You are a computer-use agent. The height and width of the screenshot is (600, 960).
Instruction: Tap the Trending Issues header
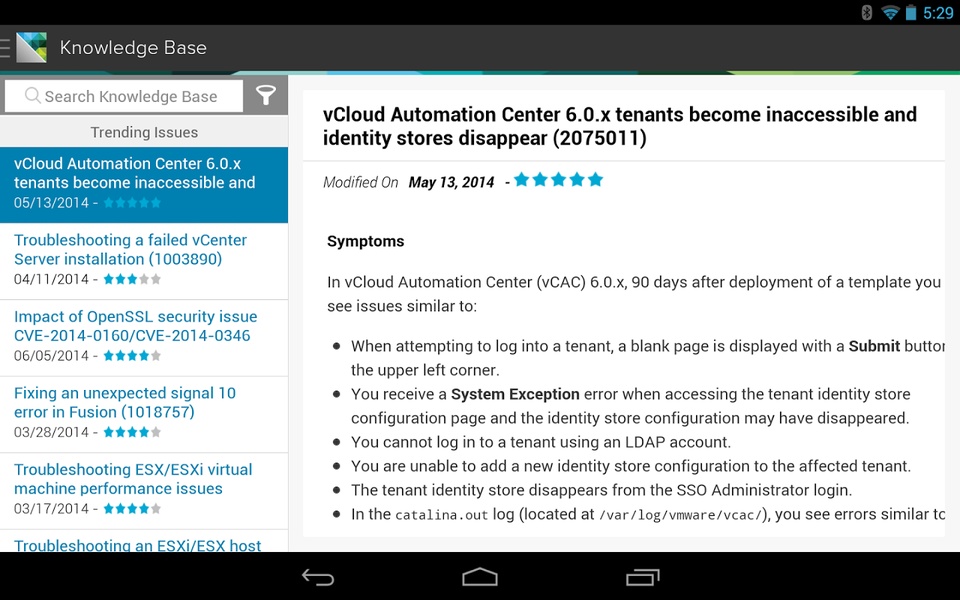coord(144,132)
